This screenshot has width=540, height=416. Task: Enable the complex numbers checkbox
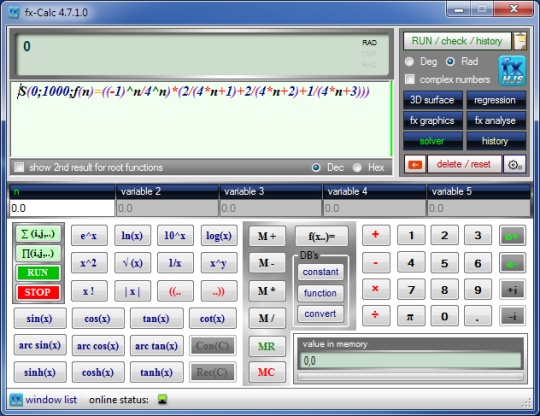[x=409, y=79]
